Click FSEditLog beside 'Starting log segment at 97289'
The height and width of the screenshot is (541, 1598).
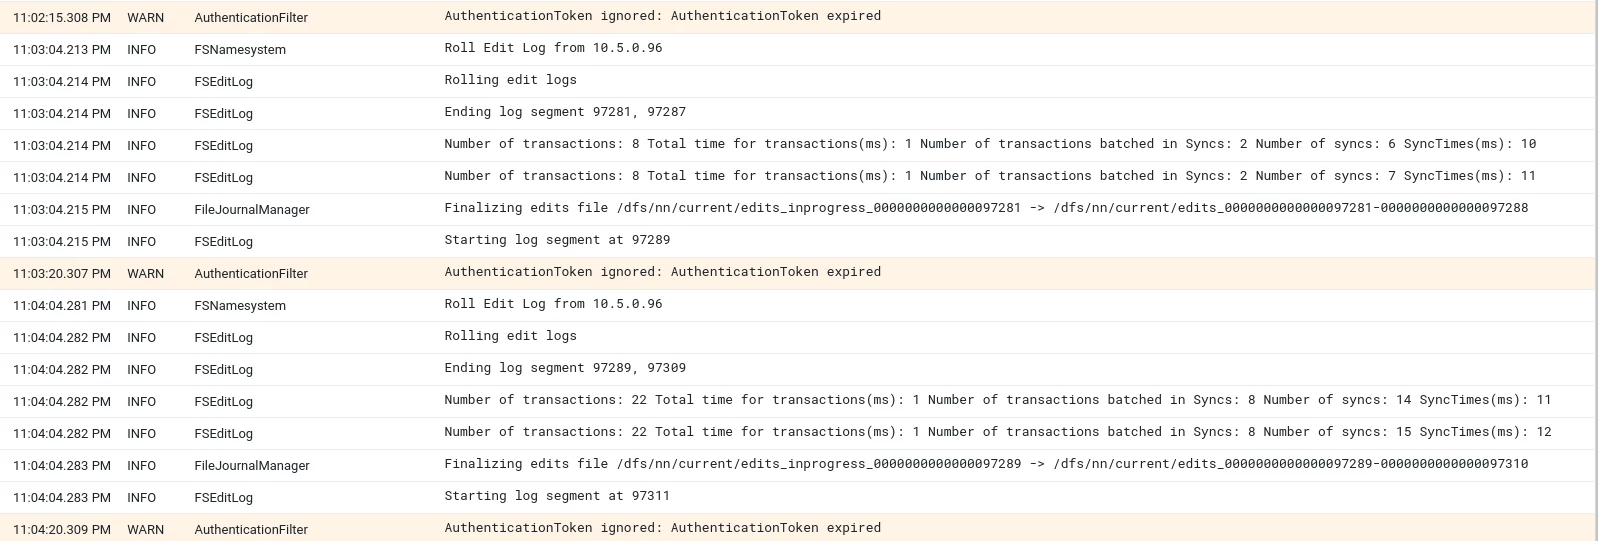point(223,242)
